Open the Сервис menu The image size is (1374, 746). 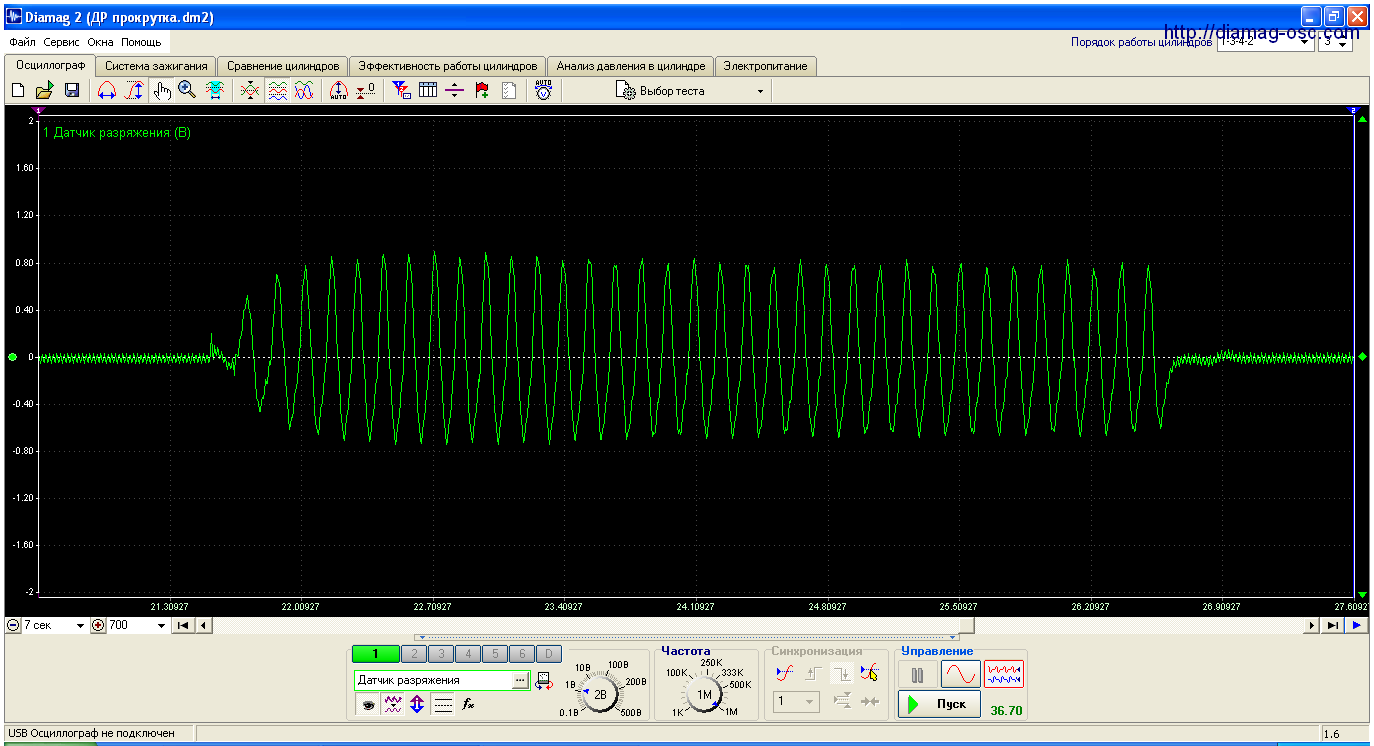62,43
